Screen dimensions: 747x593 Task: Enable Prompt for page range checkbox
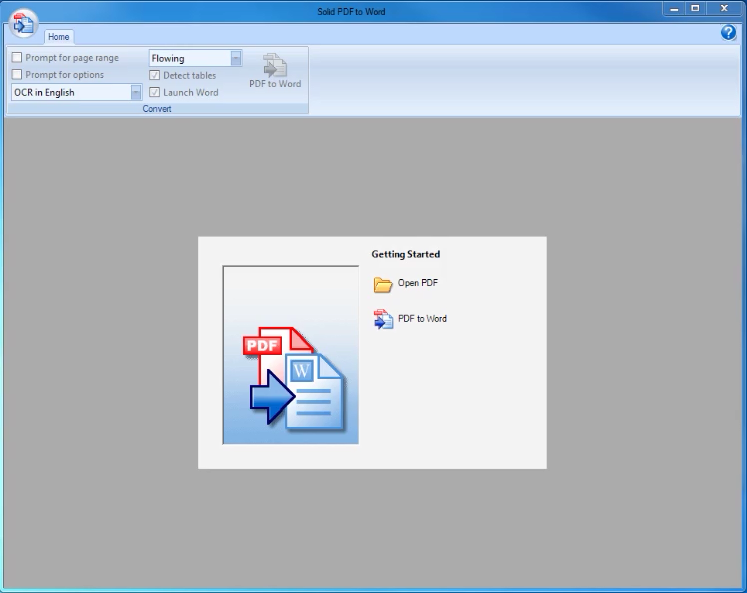17,58
